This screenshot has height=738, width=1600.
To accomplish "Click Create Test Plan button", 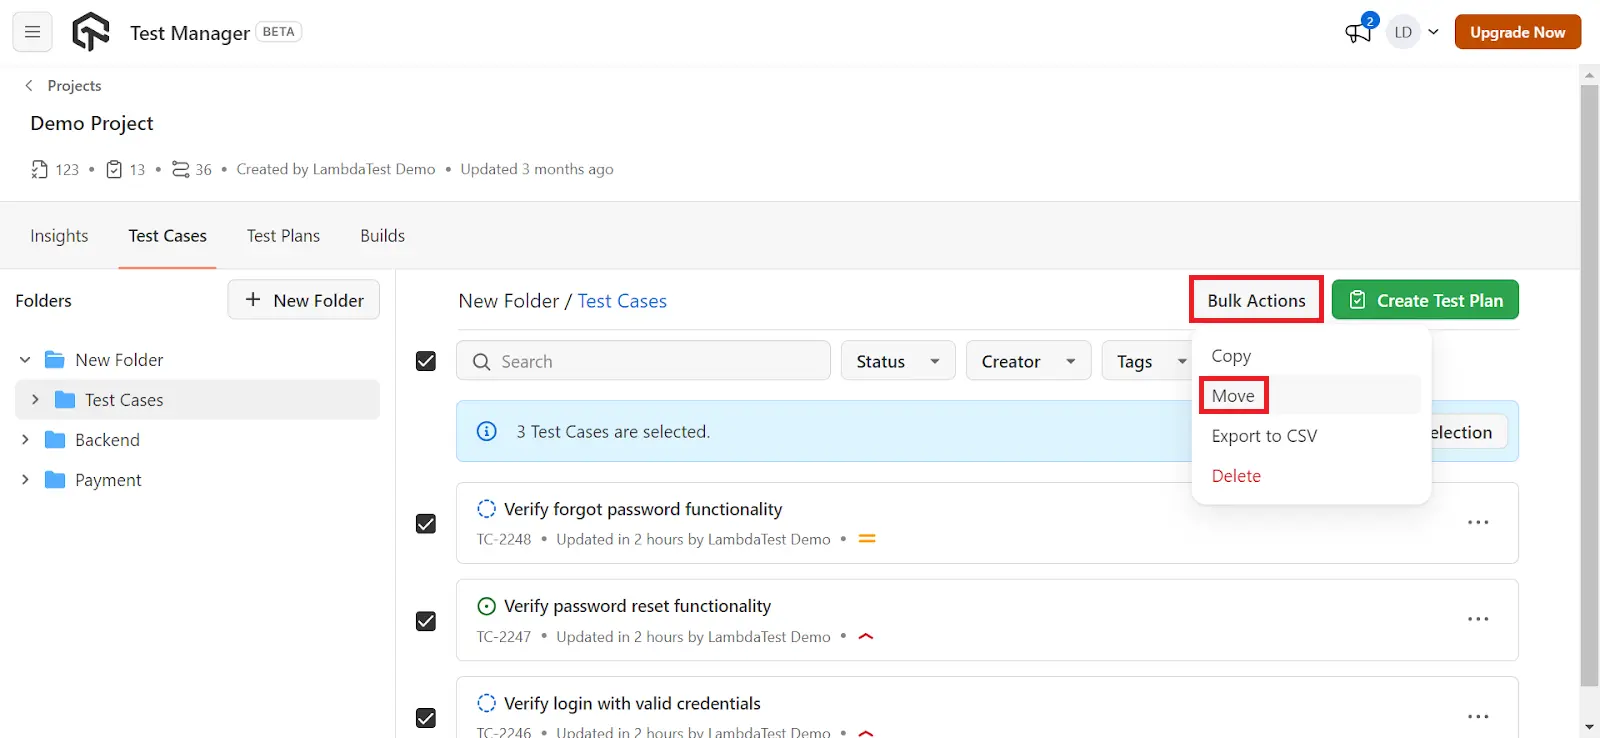I will click(1425, 300).
